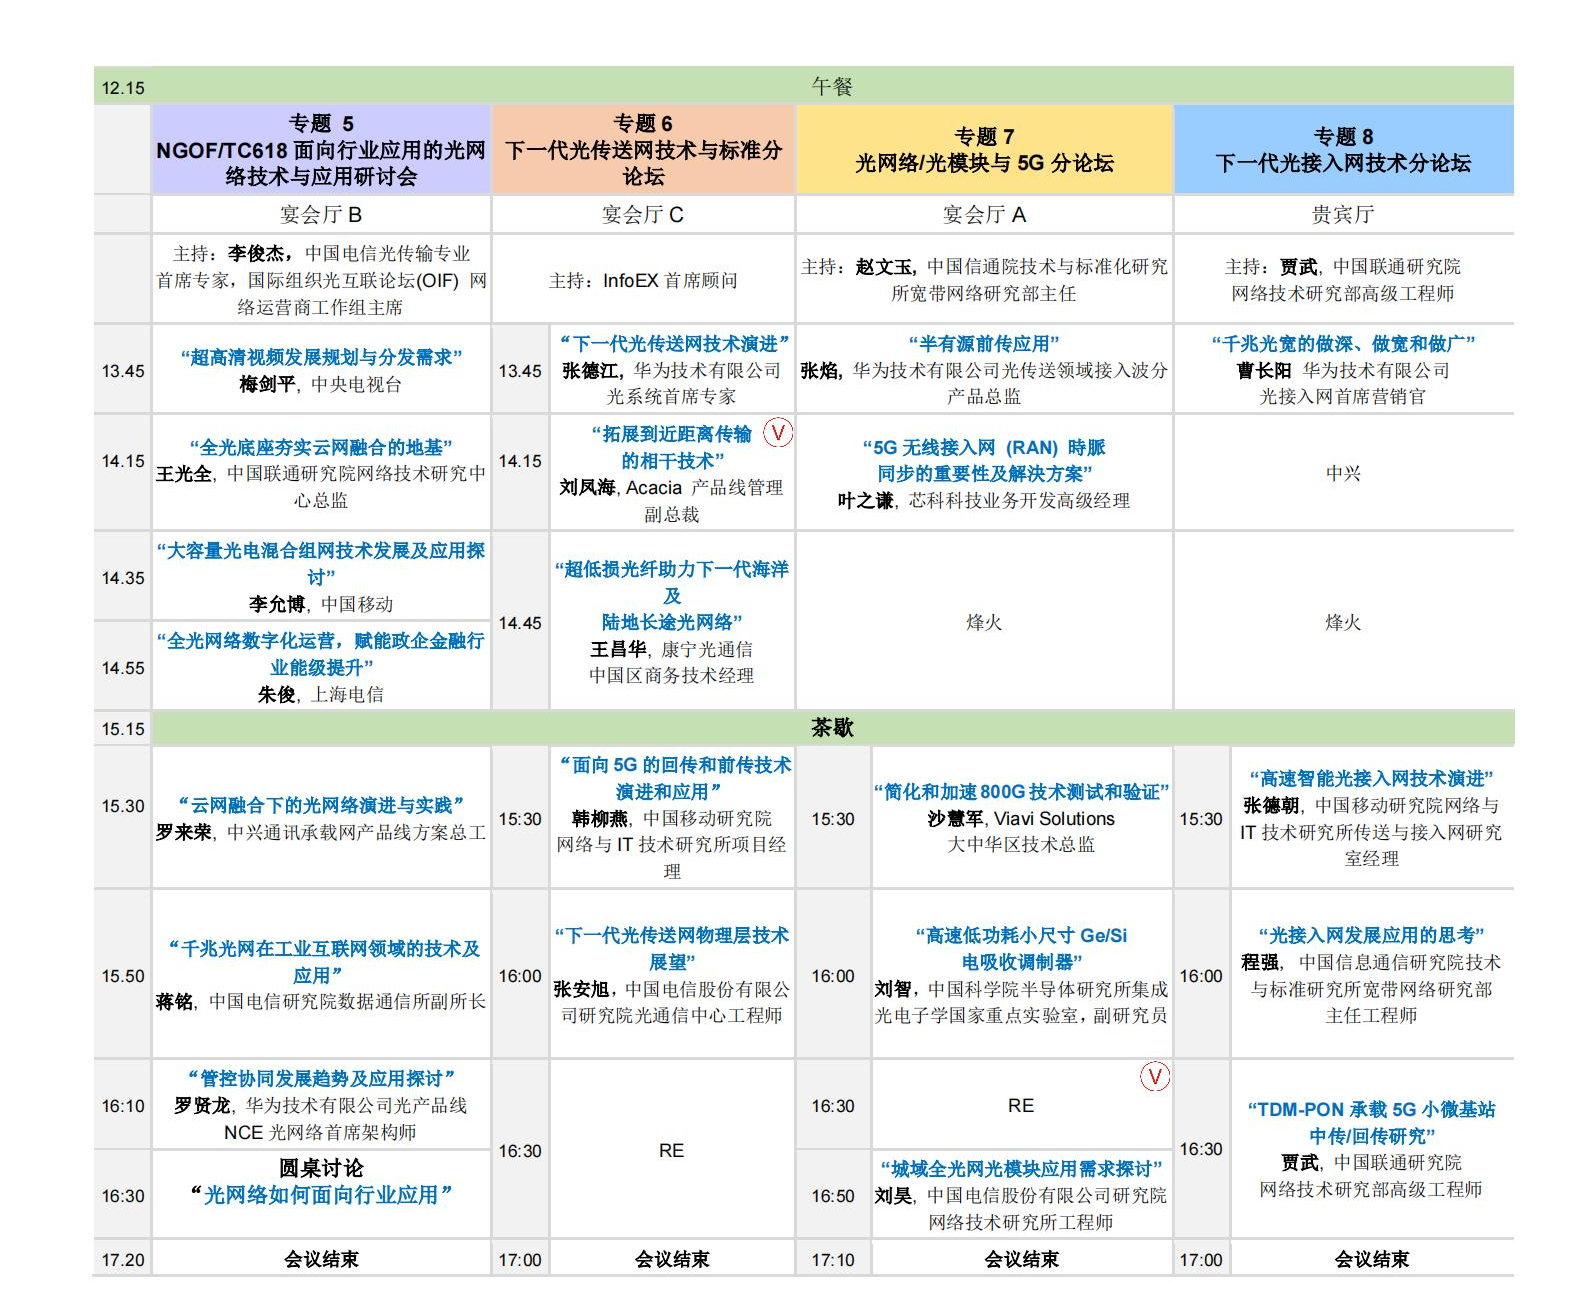Click the 17.20 time cell
Screen dimensions: 1587x1313
tap(123, 1259)
